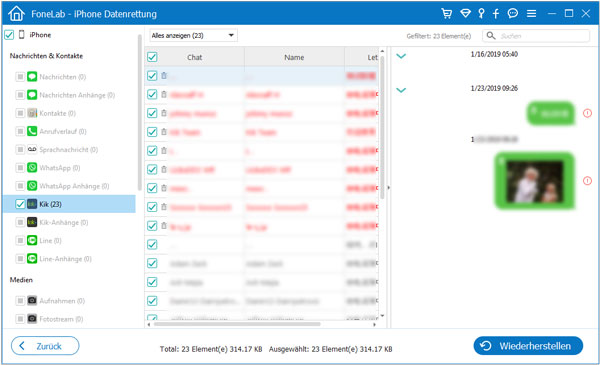Screen dimensions: 600x365
Task: Click the trash icon in first chat row
Action: tap(164, 75)
